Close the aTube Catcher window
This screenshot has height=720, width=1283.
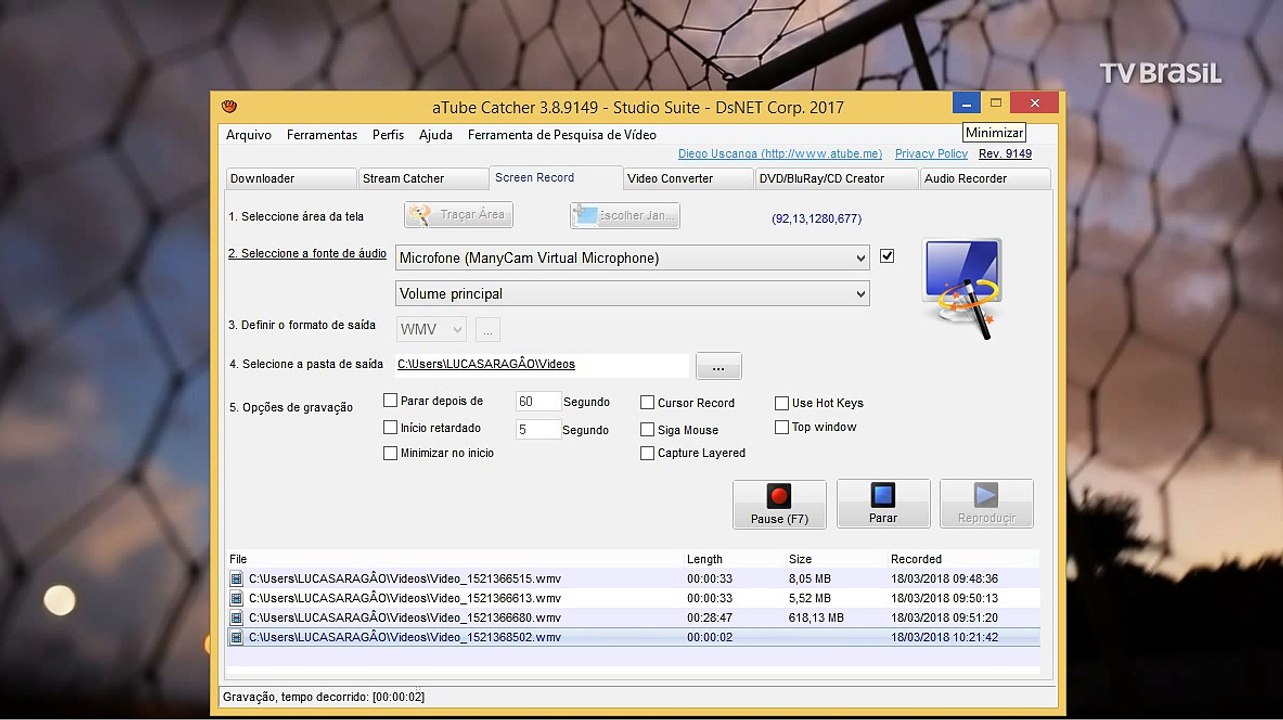tap(1034, 103)
